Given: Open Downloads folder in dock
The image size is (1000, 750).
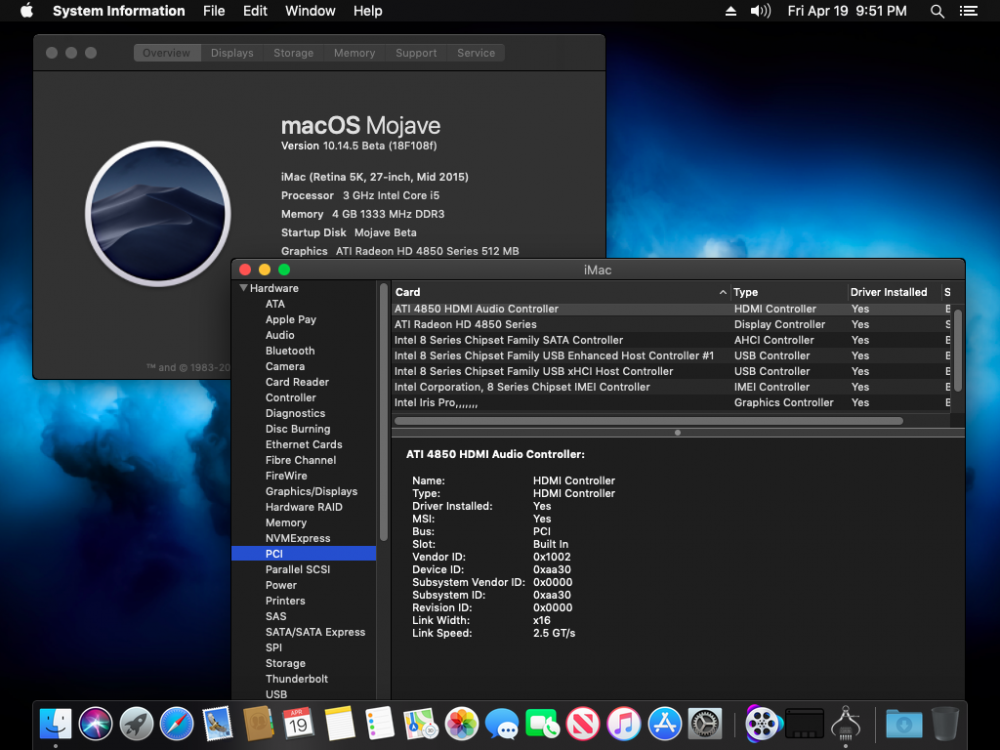Looking at the screenshot, I should coord(904,724).
